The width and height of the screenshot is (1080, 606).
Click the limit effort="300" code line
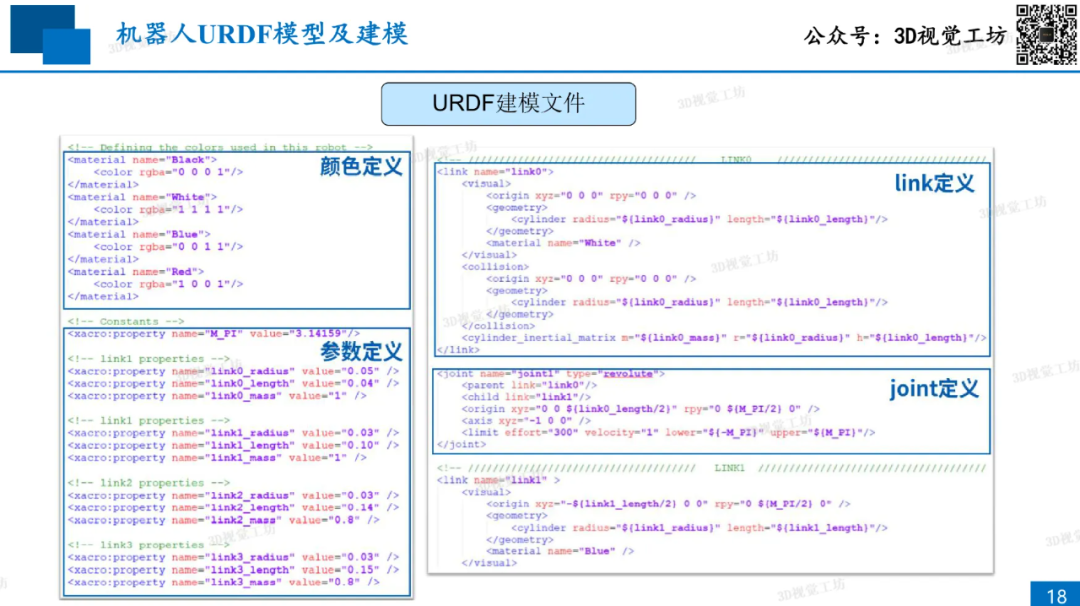coord(668,433)
